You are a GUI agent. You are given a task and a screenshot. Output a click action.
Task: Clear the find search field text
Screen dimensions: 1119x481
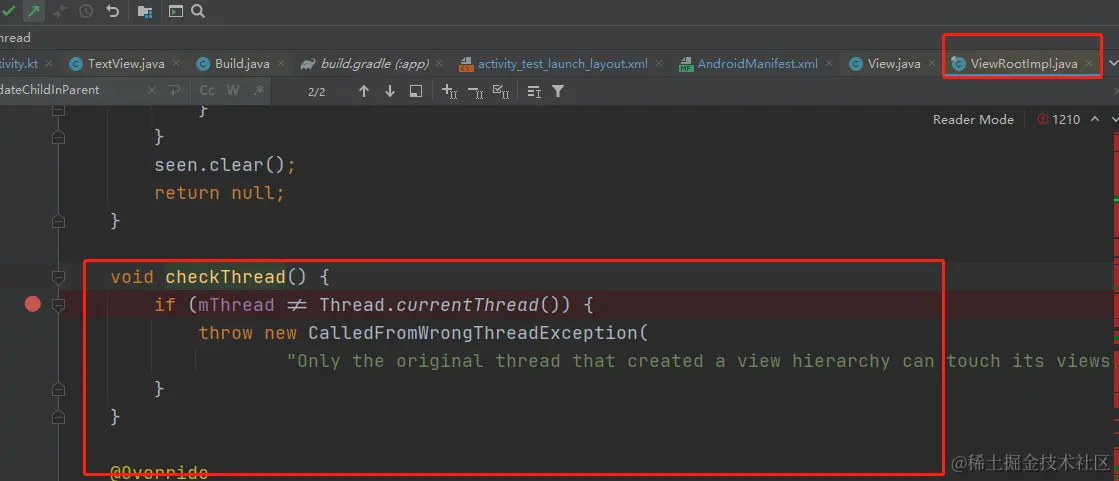[151, 91]
